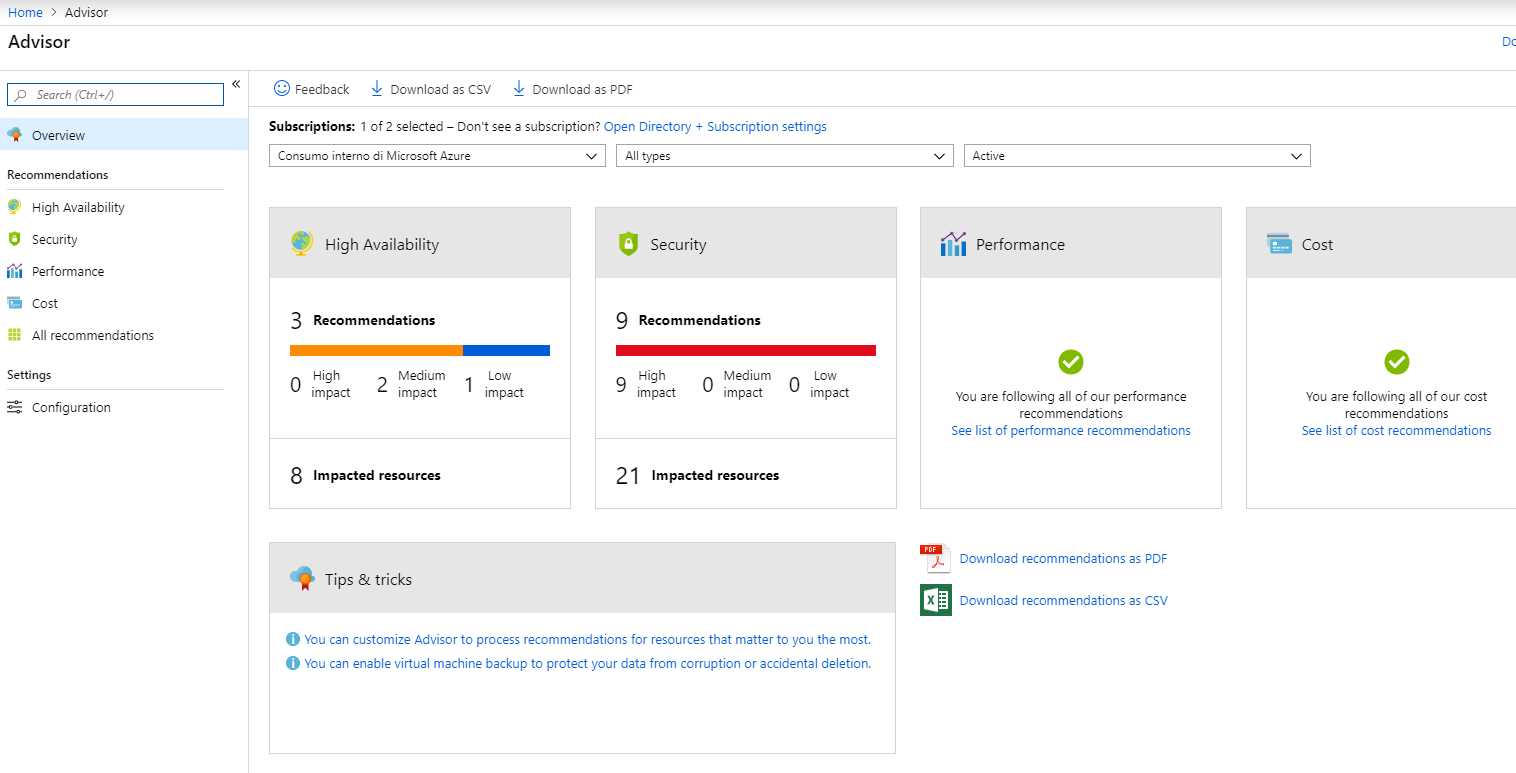Viewport: 1516px width, 773px height.
Task: Click the red Security impact bar
Action: (745, 349)
